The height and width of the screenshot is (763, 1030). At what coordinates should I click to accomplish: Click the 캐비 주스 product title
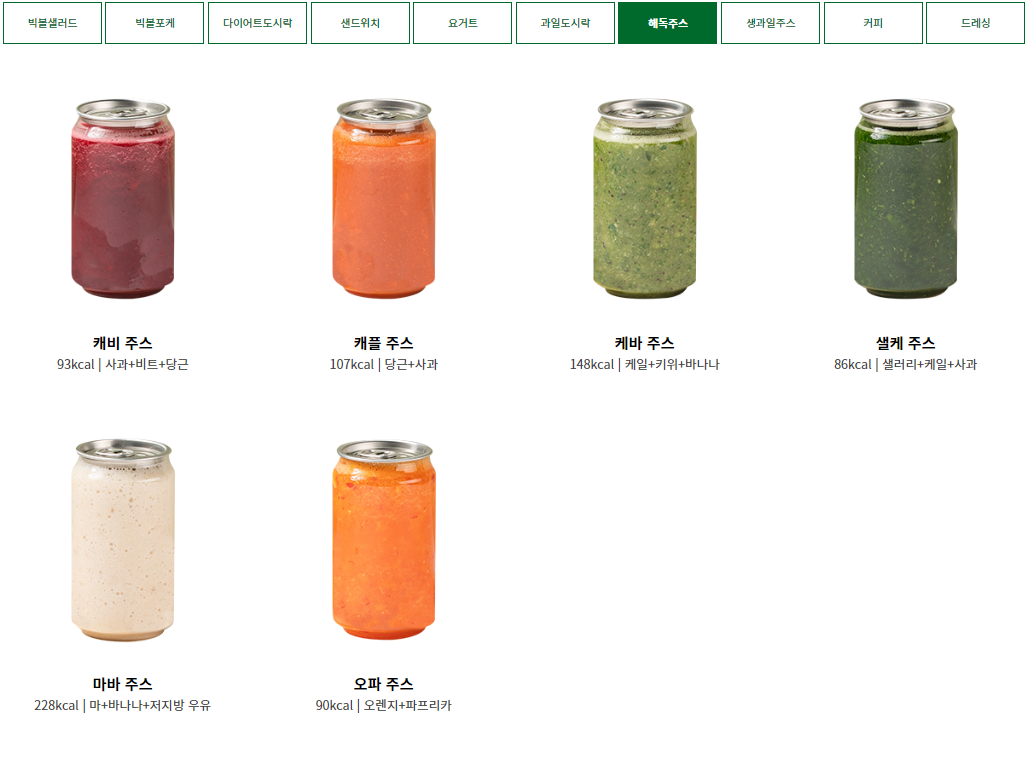(x=123, y=343)
